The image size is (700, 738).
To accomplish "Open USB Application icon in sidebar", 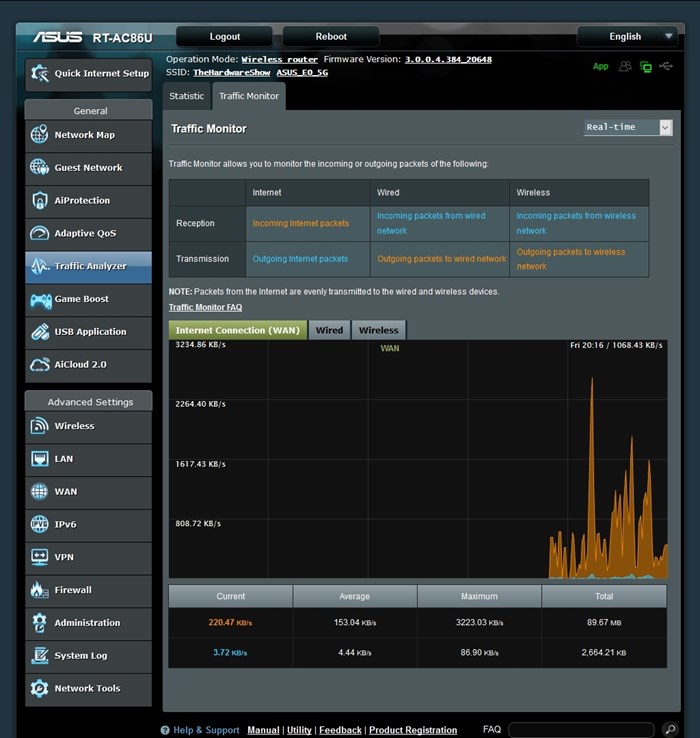I will pyautogui.click(x=39, y=332).
